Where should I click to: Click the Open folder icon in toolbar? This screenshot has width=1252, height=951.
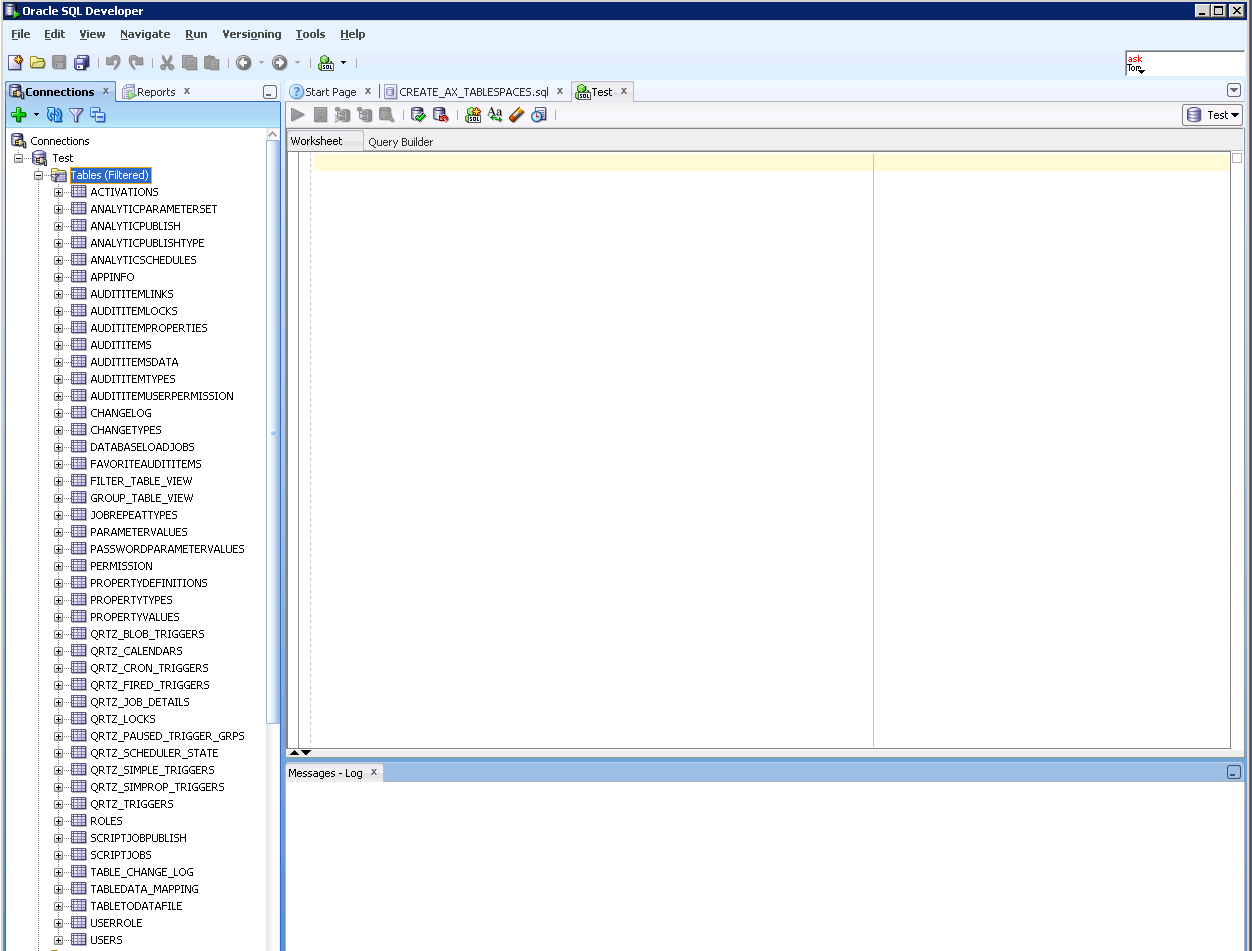(x=37, y=62)
